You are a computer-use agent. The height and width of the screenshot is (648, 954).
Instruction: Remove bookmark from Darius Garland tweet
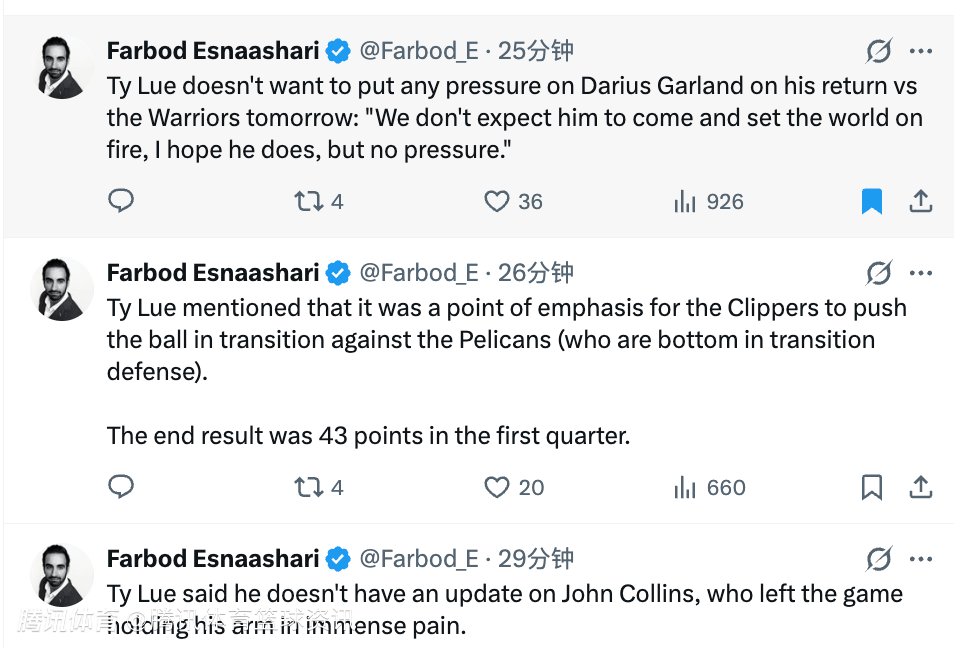(x=872, y=201)
